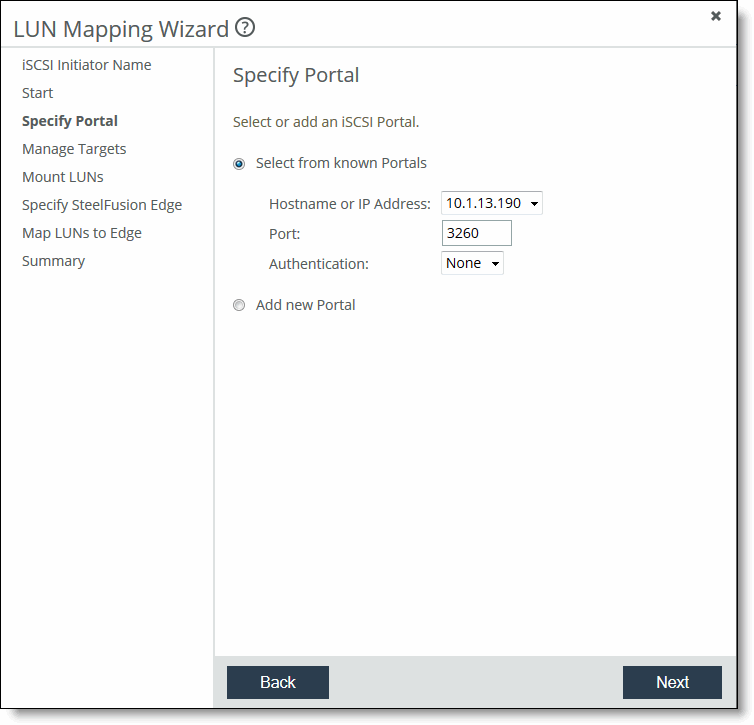View the Summary step
Image resolution: width=754 pixels, height=725 pixels.
pos(54,261)
